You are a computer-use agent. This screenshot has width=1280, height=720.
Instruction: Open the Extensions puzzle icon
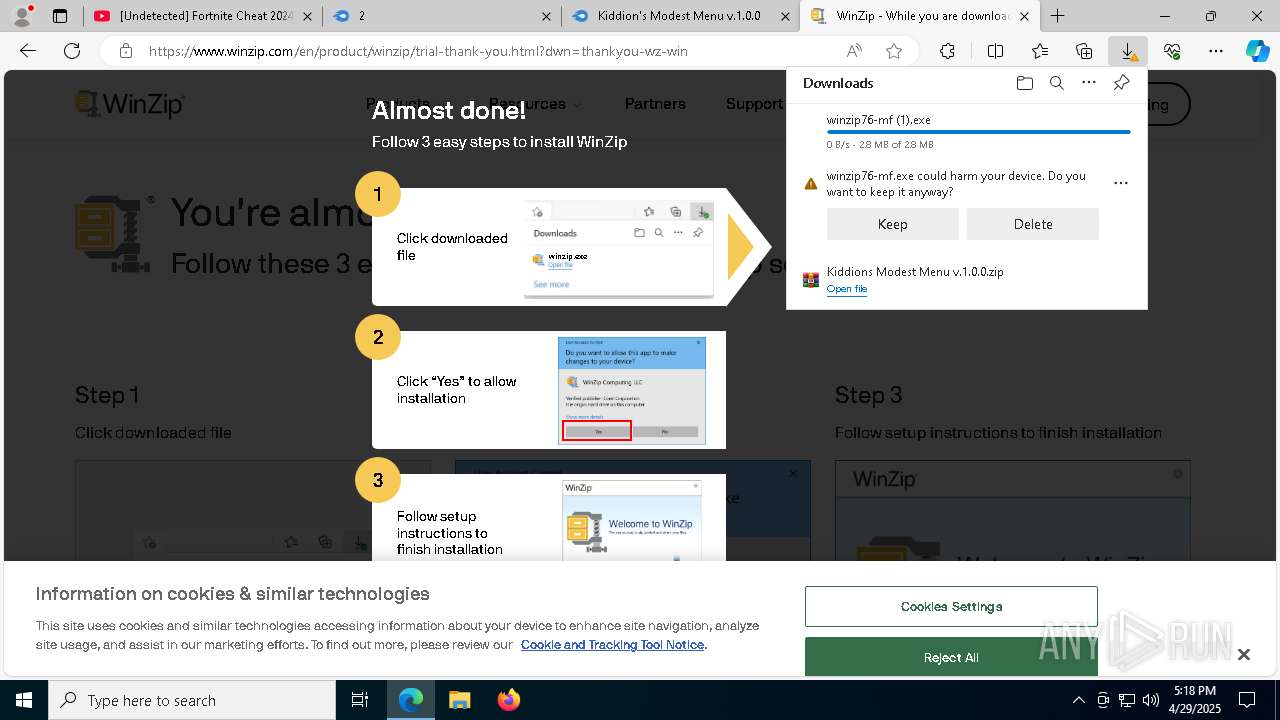[947, 51]
